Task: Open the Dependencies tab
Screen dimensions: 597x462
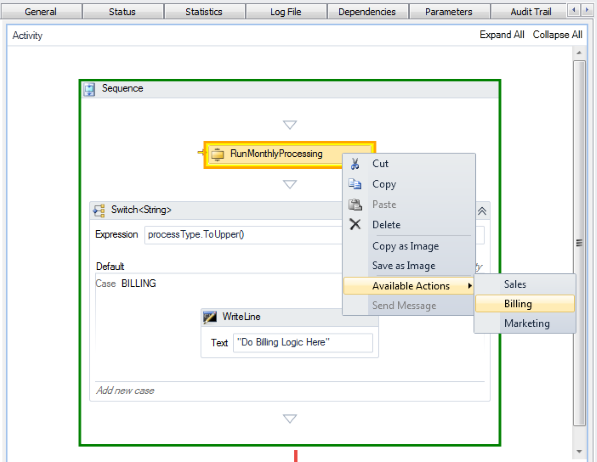Action: [367, 11]
